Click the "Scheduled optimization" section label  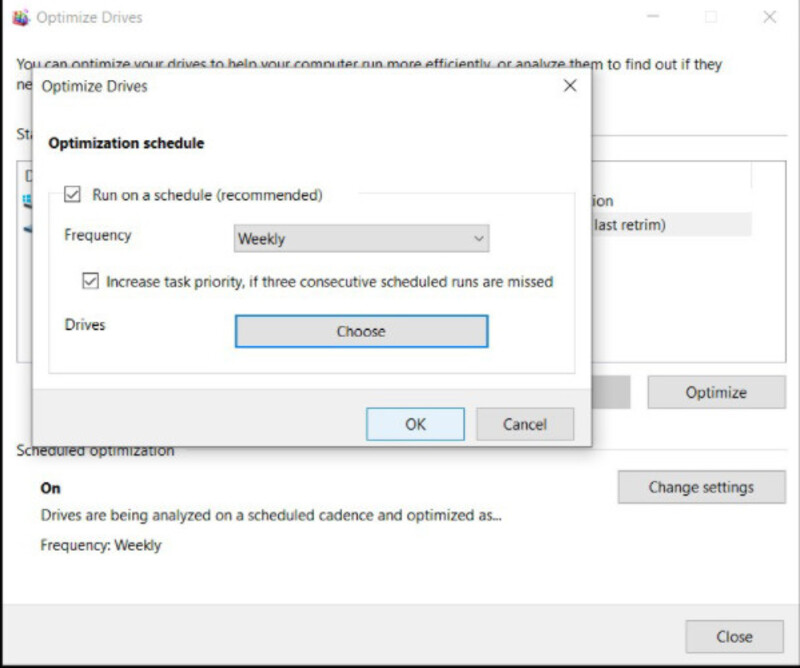tap(95, 451)
